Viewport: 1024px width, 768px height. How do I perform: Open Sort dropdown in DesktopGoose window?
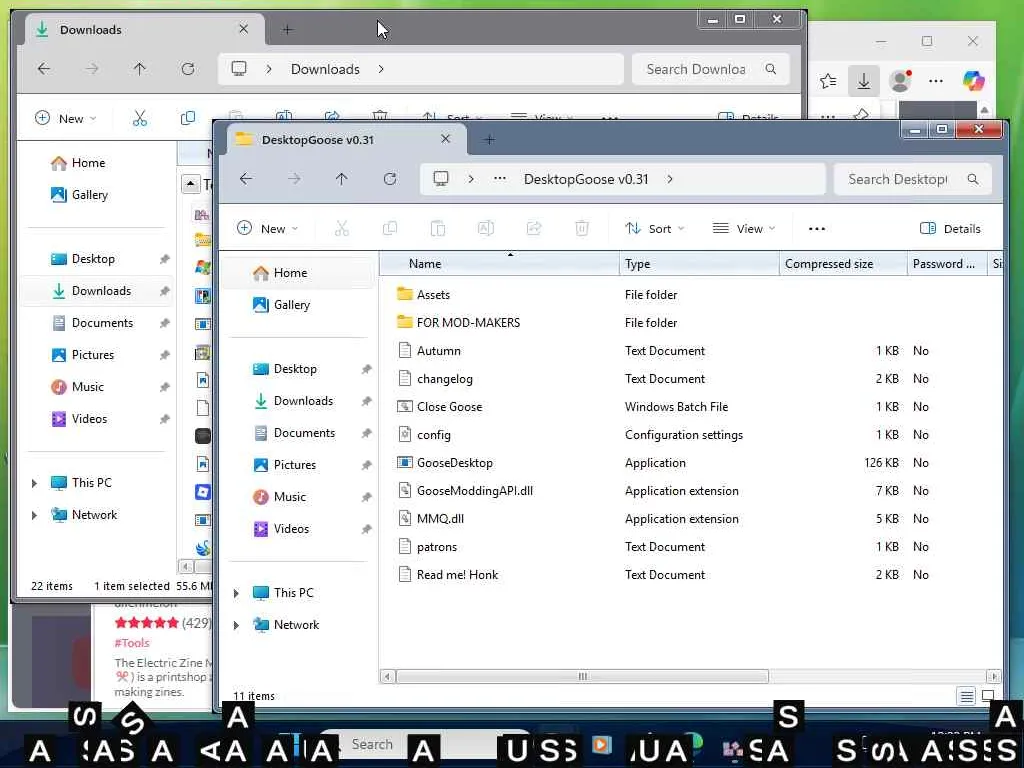click(654, 229)
